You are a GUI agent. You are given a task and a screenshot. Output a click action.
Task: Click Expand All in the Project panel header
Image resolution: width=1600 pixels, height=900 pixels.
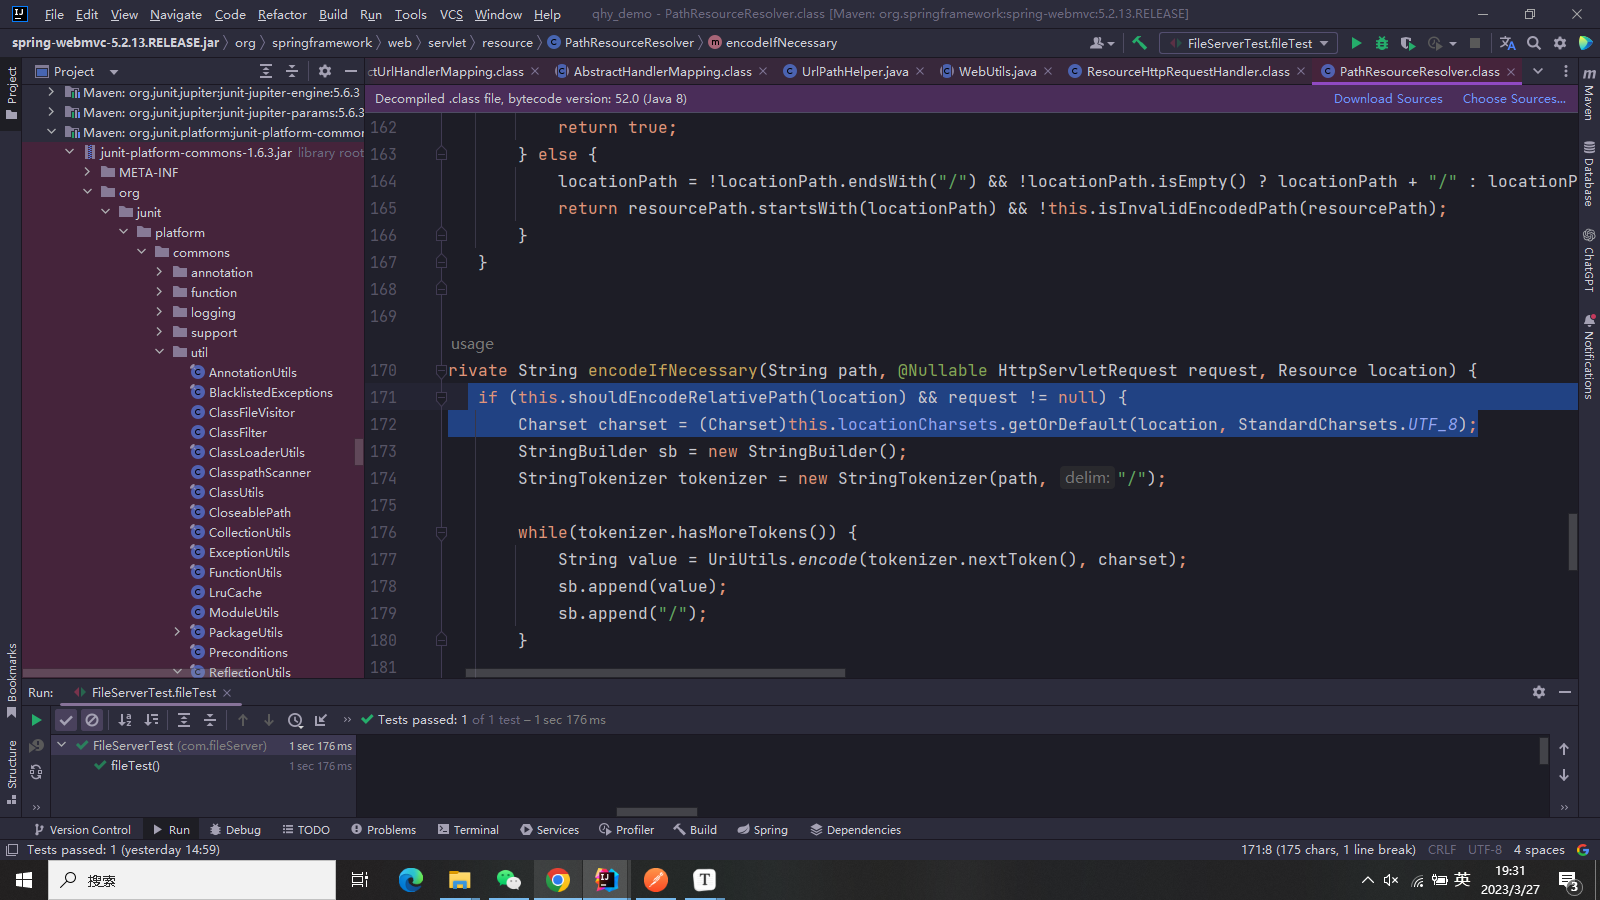point(266,71)
